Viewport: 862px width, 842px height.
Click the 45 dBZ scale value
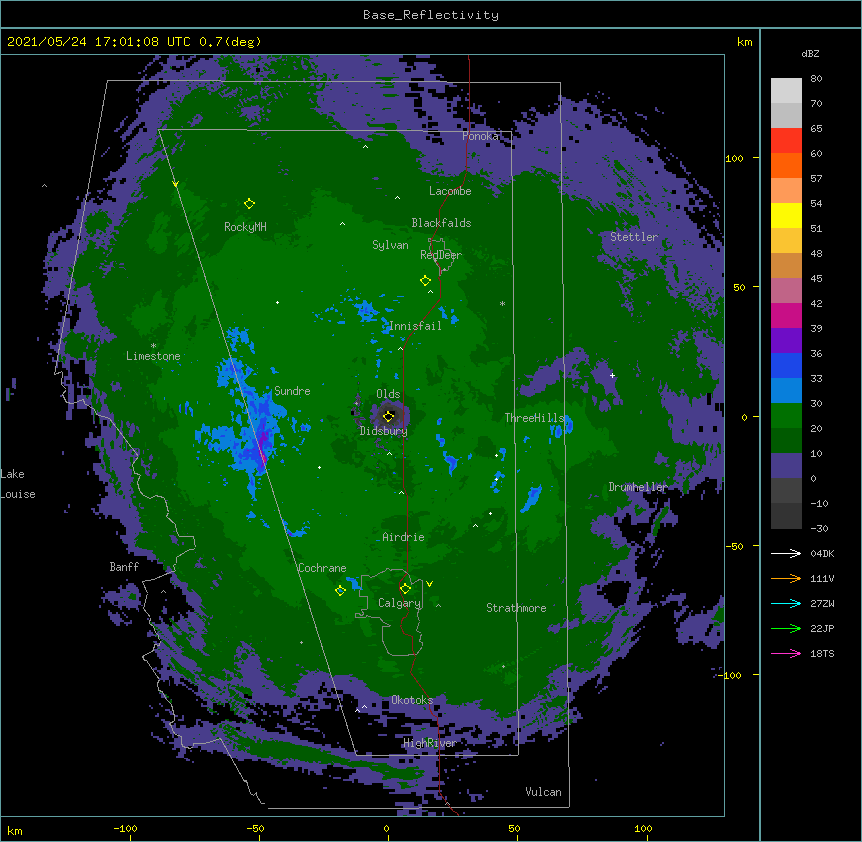816,279
